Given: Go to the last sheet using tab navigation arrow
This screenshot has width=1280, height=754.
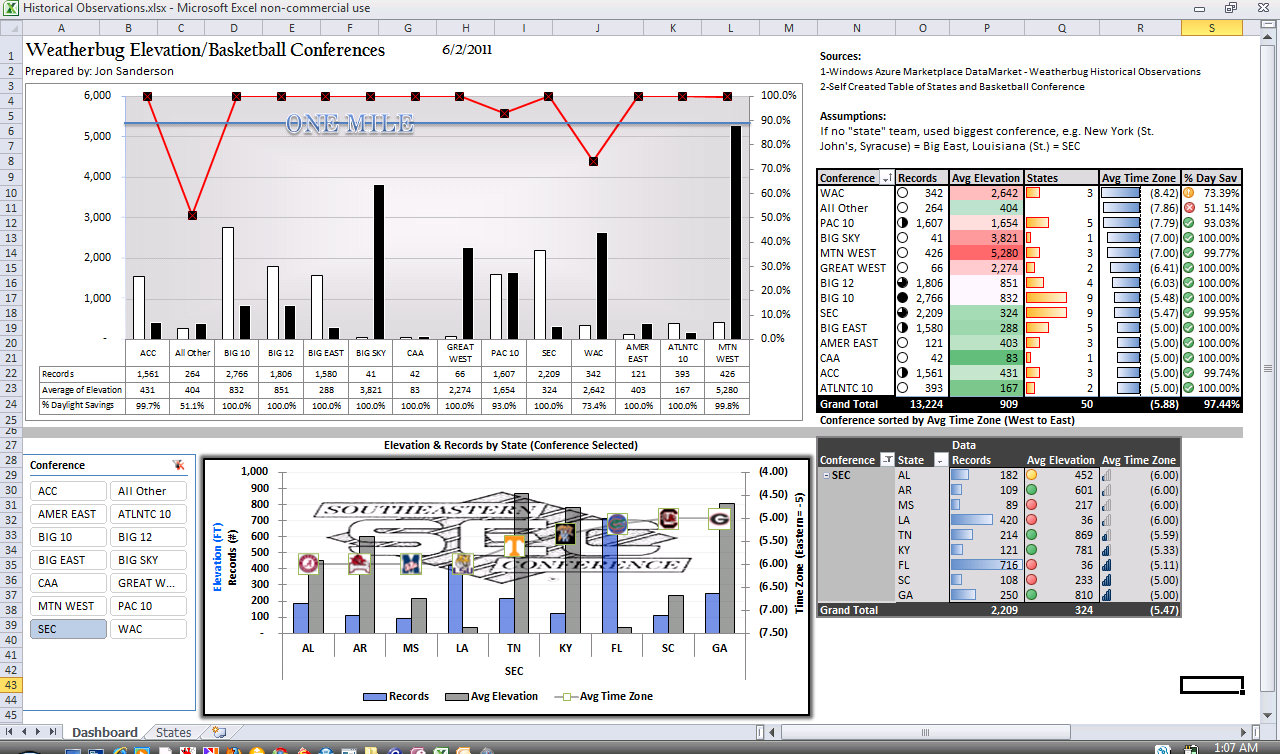Looking at the screenshot, I should [x=54, y=733].
